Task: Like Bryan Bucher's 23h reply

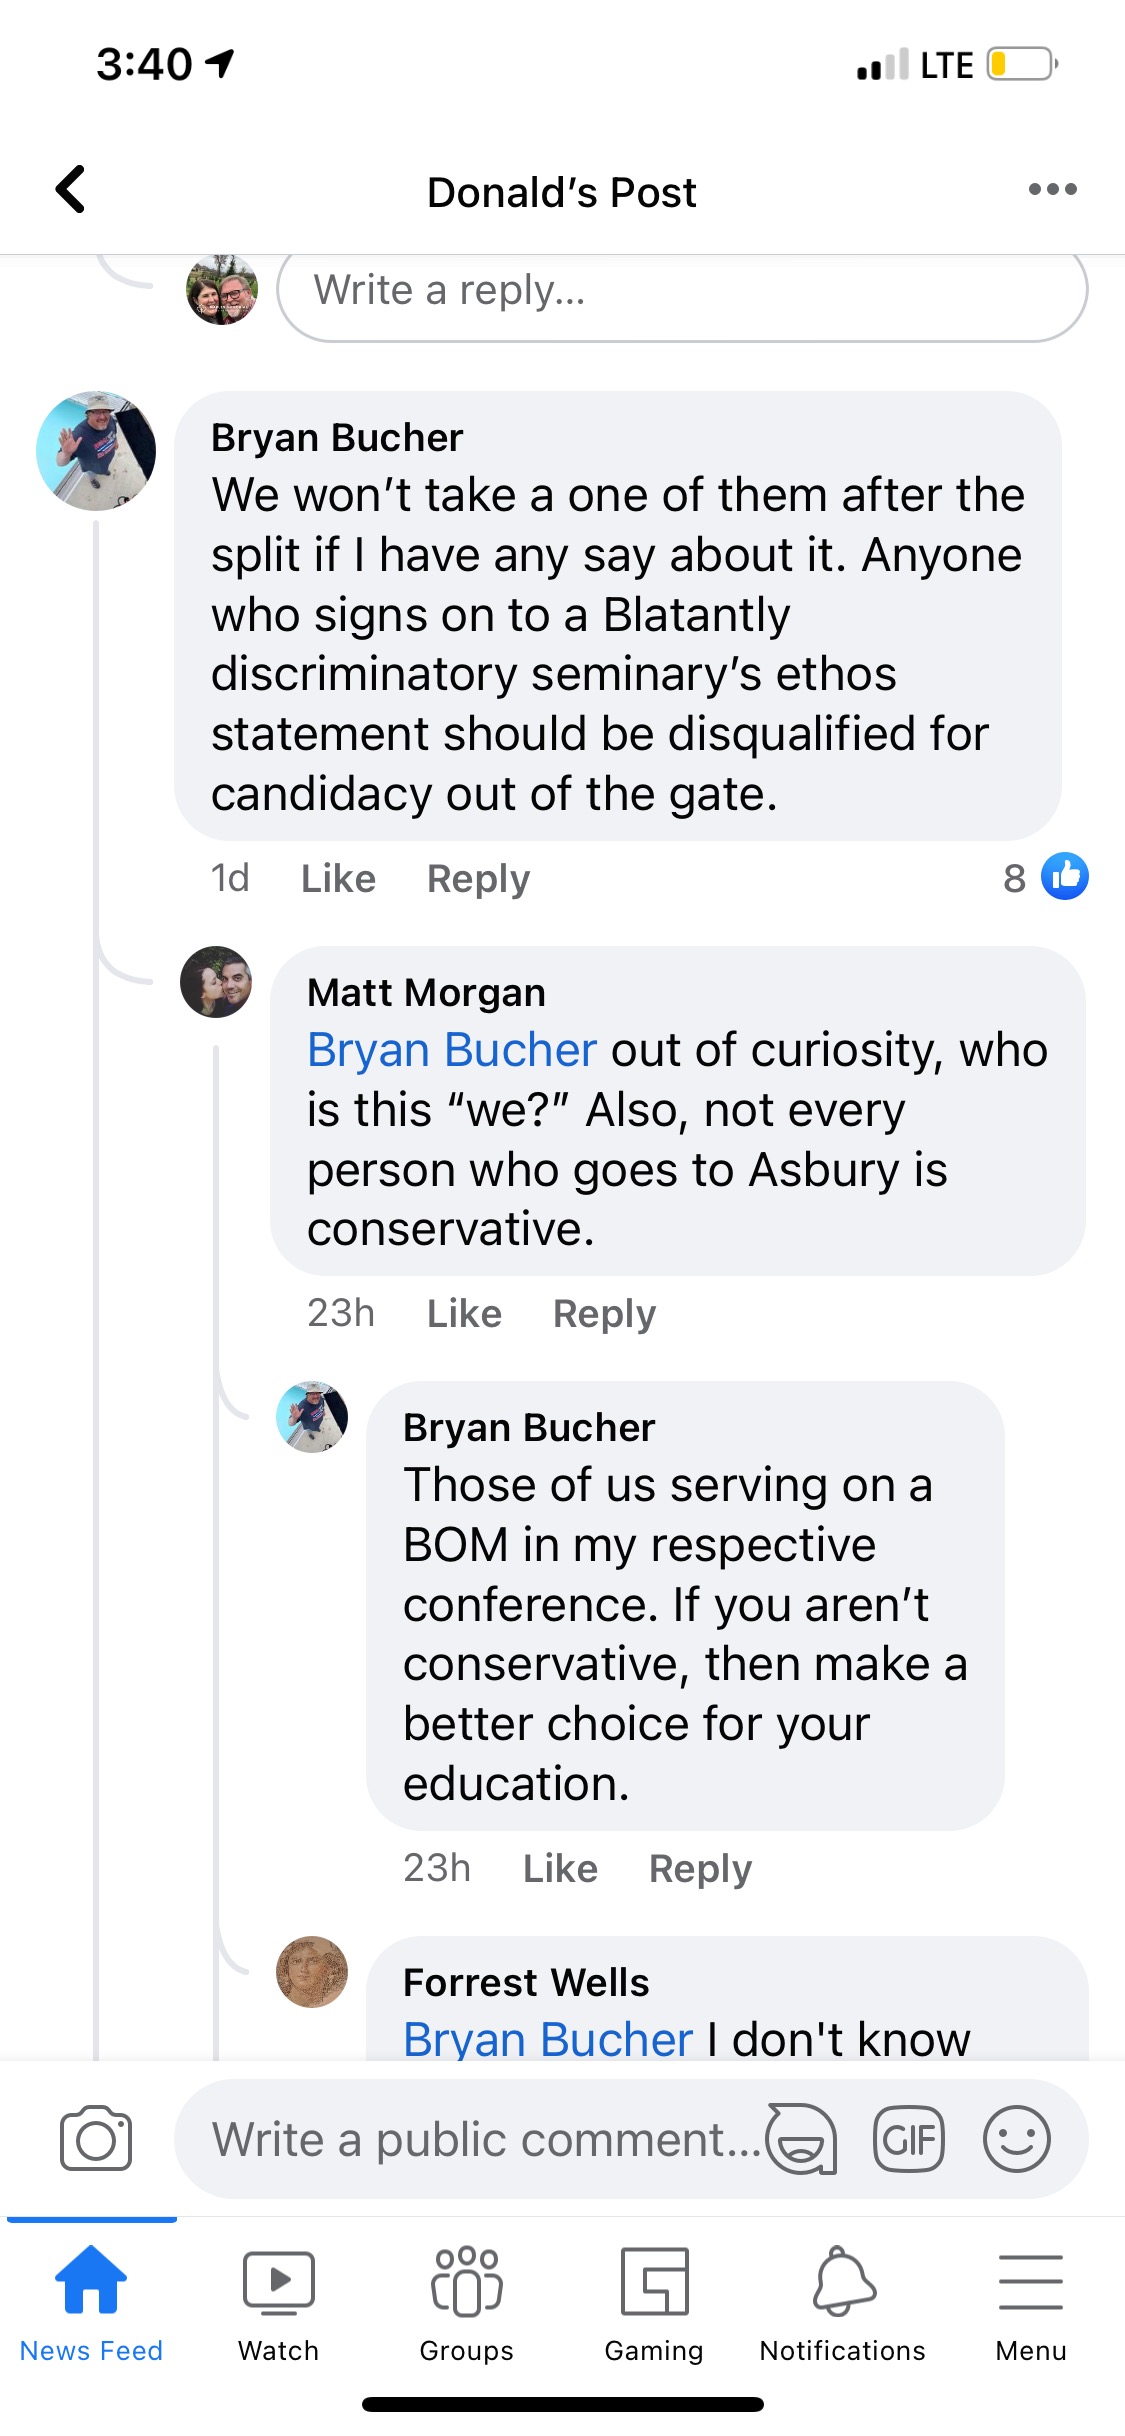Action: click(560, 1868)
